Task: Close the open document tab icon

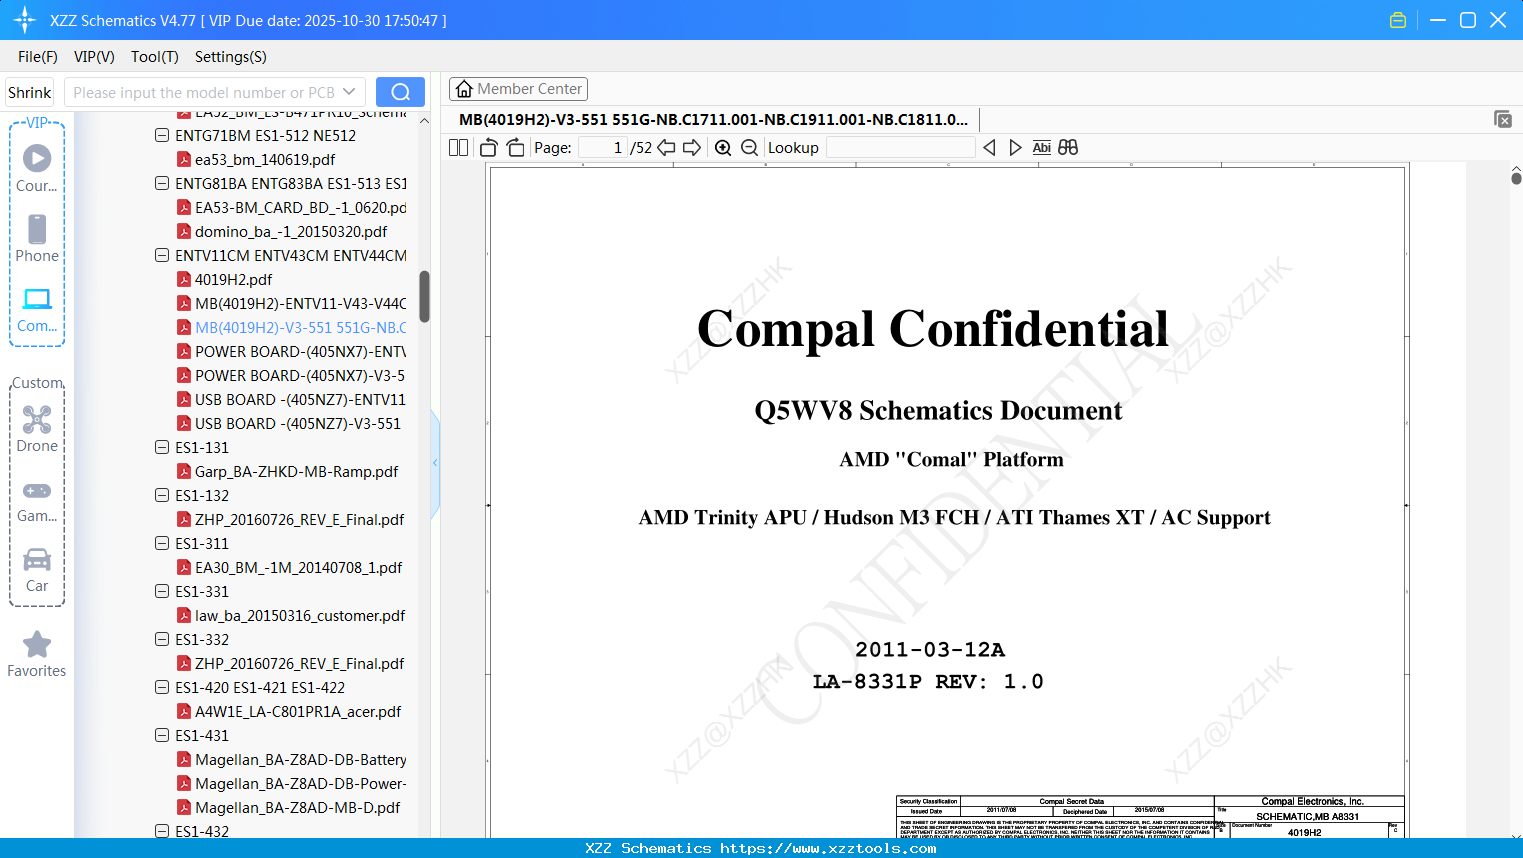Action: click(1503, 119)
